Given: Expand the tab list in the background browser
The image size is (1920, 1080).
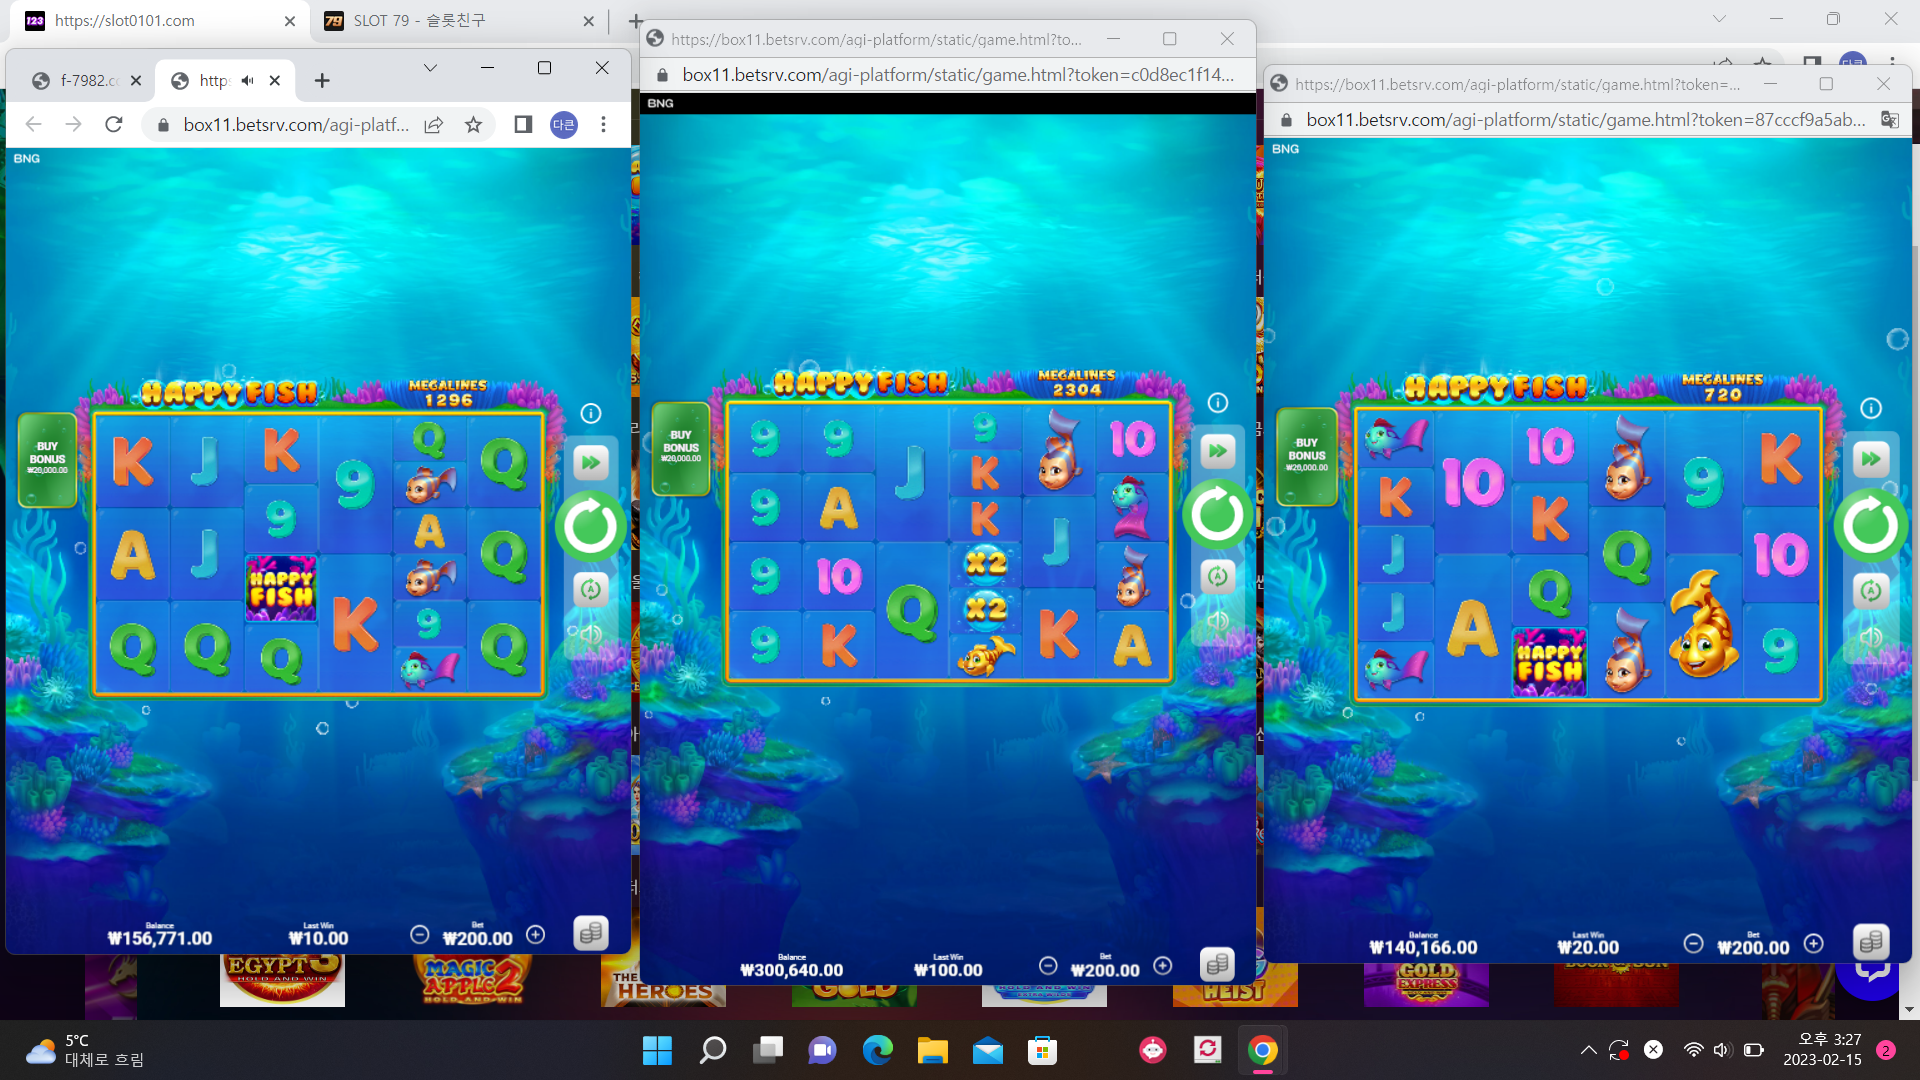Looking at the screenshot, I should pyautogui.click(x=1719, y=18).
